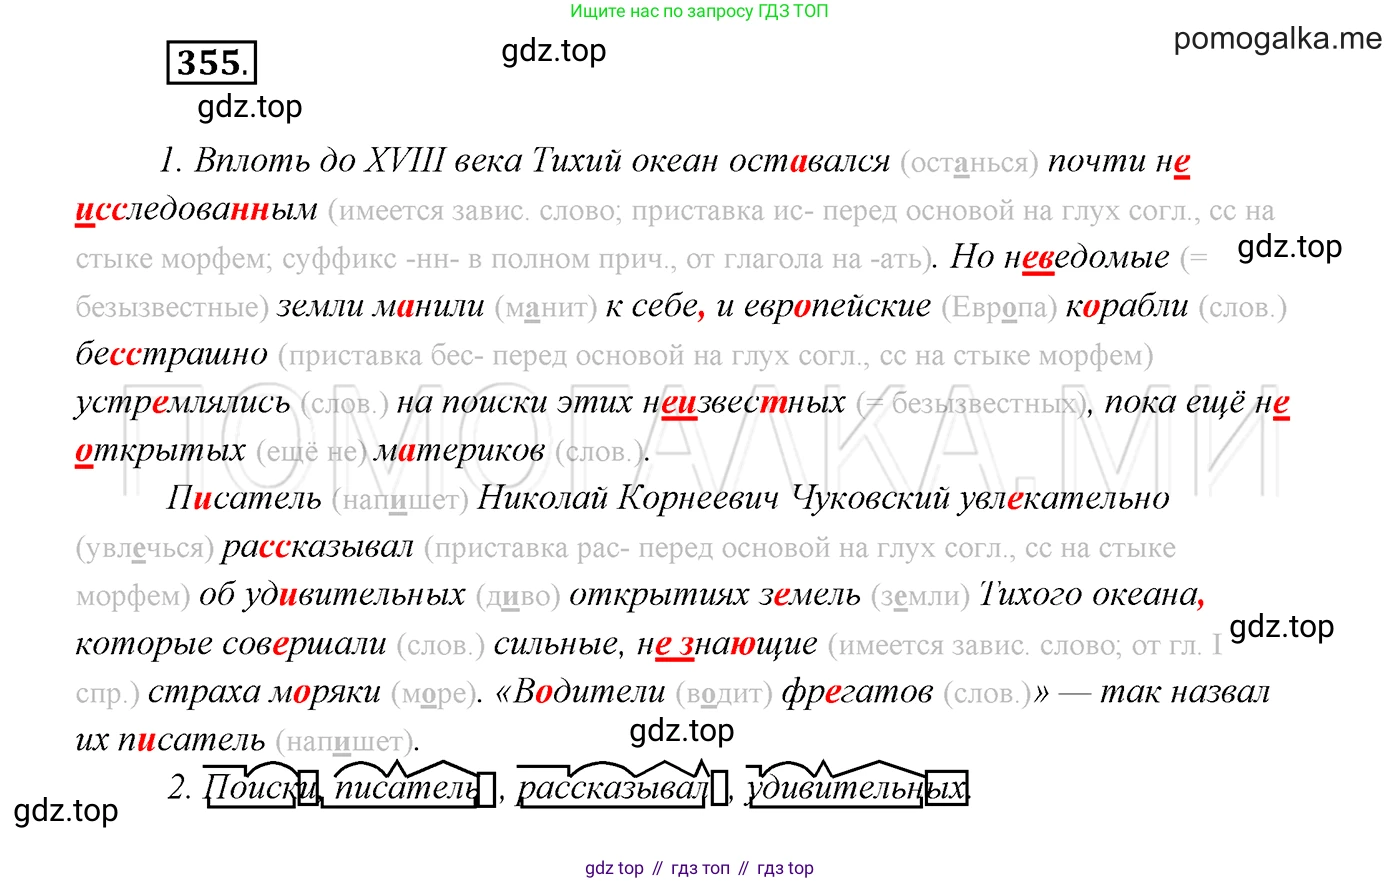Click the name 'Николай Корнеевич Чуковский'

pos(713,497)
